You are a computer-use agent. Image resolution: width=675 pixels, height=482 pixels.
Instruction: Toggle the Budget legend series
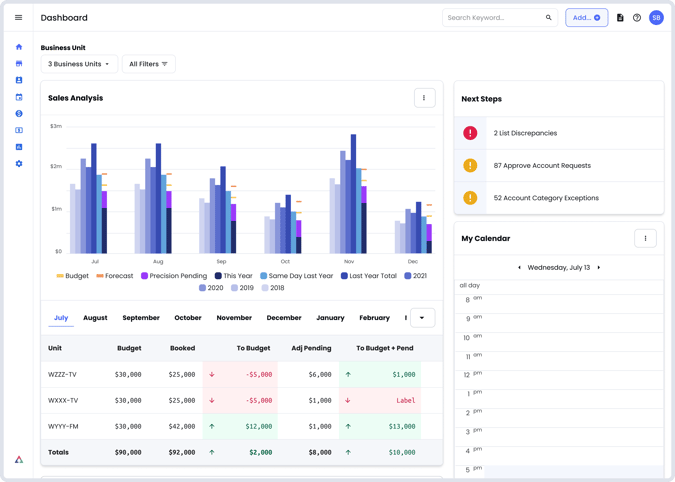click(72, 276)
